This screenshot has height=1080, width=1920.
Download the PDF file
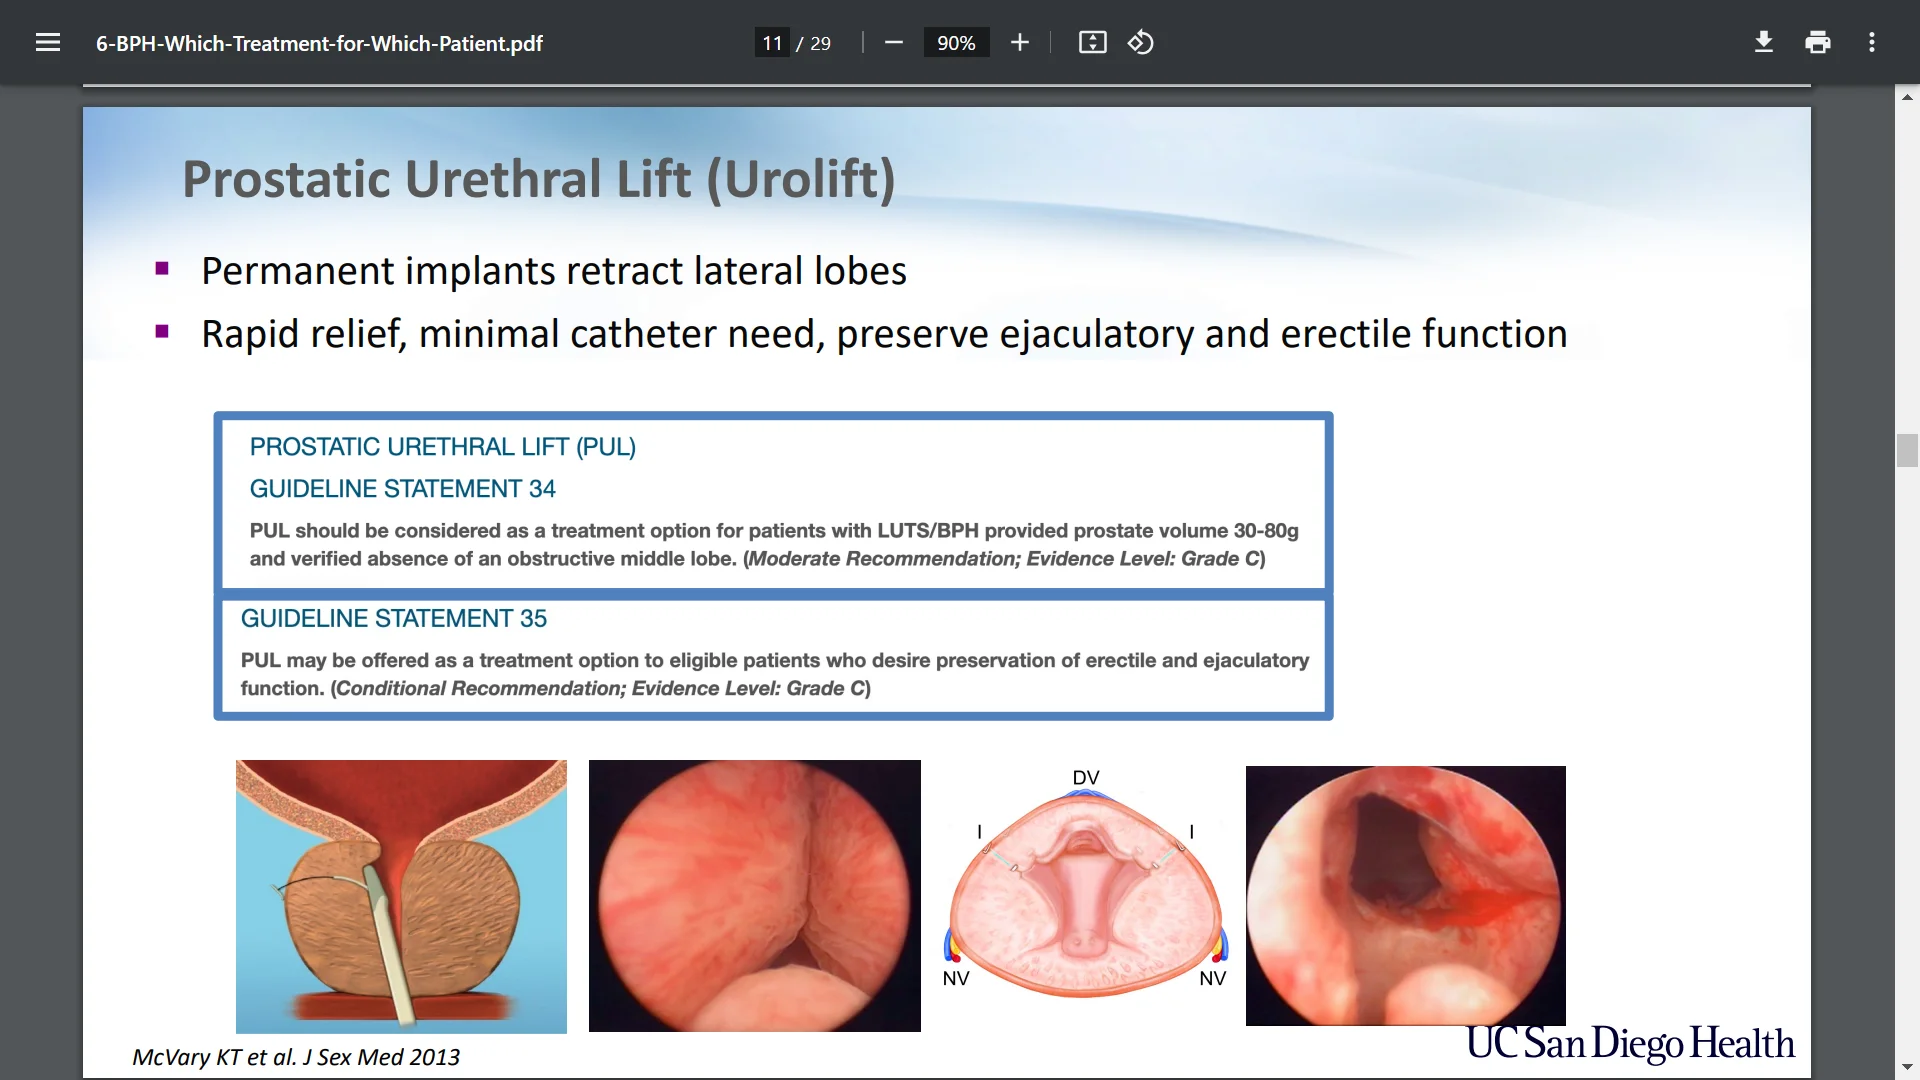tap(1764, 43)
